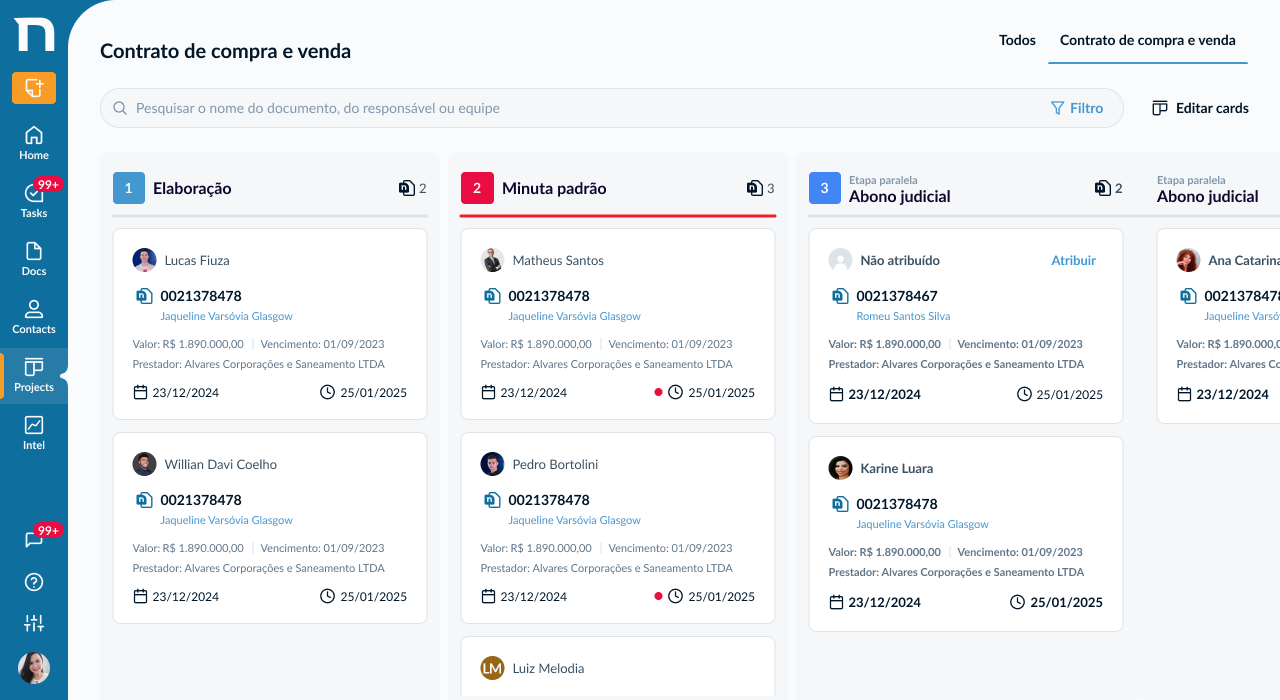Image resolution: width=1280 pixels, height=700 pixels.
Task: Click the 99+ badge on Tasks
Action: coord(48,184)
